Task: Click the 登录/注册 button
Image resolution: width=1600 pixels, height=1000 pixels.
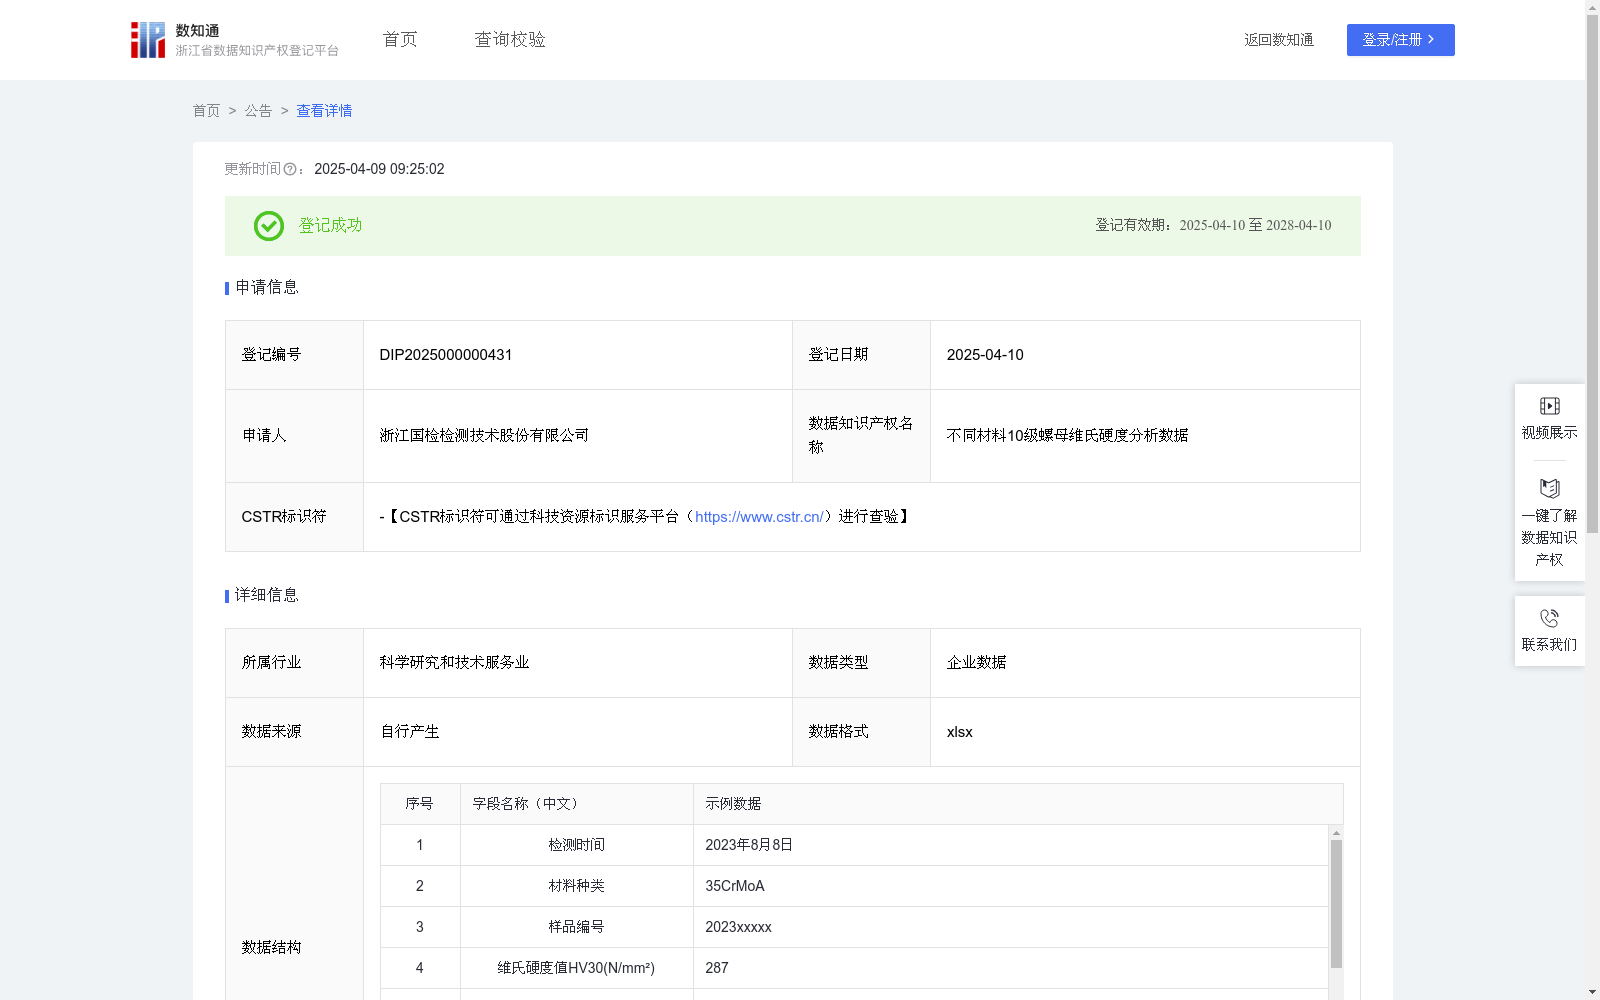Action: point(1401,40)
